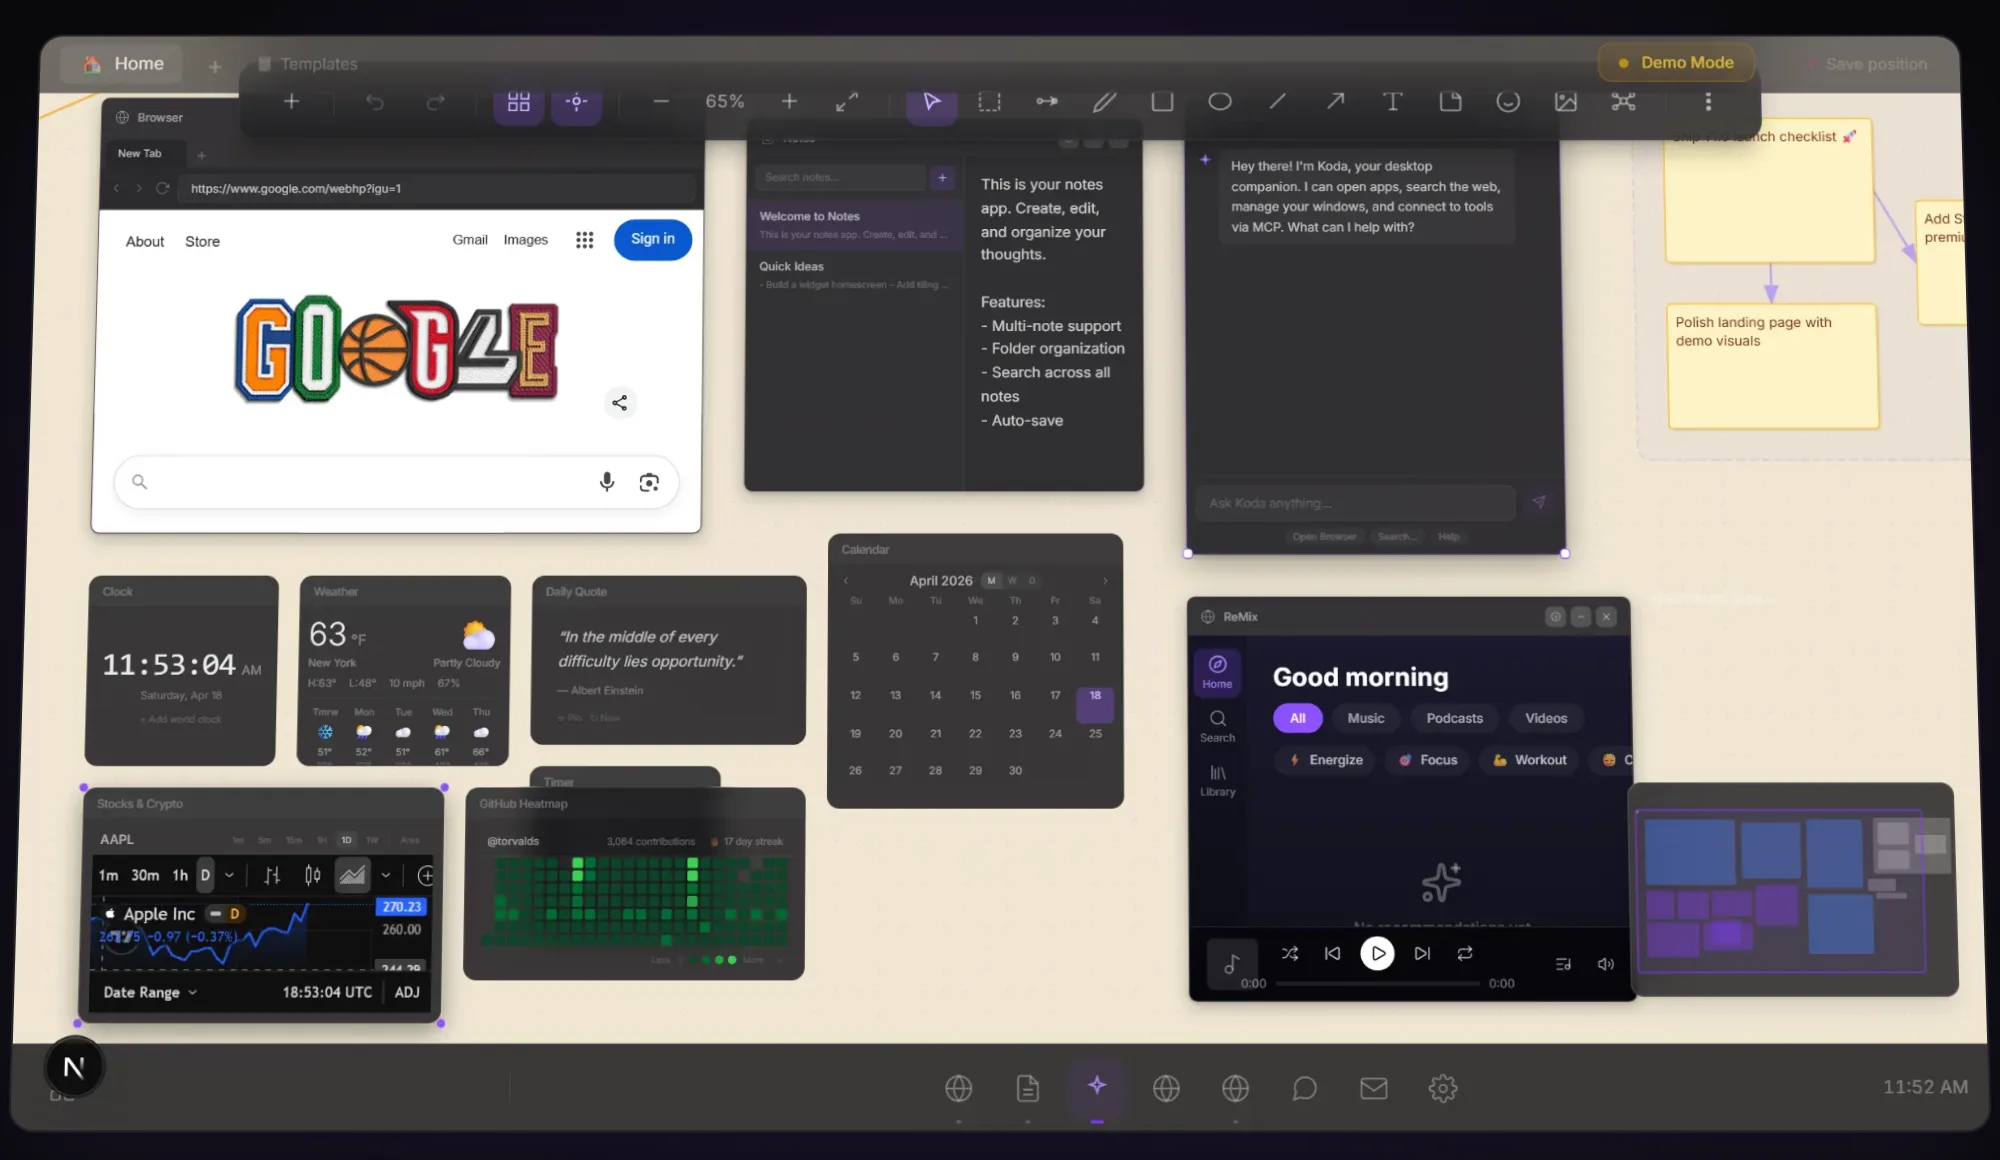Switch to the Home tab
Image resolution: width=2000 pixels, height=1160 pixels.
[122, 63]
